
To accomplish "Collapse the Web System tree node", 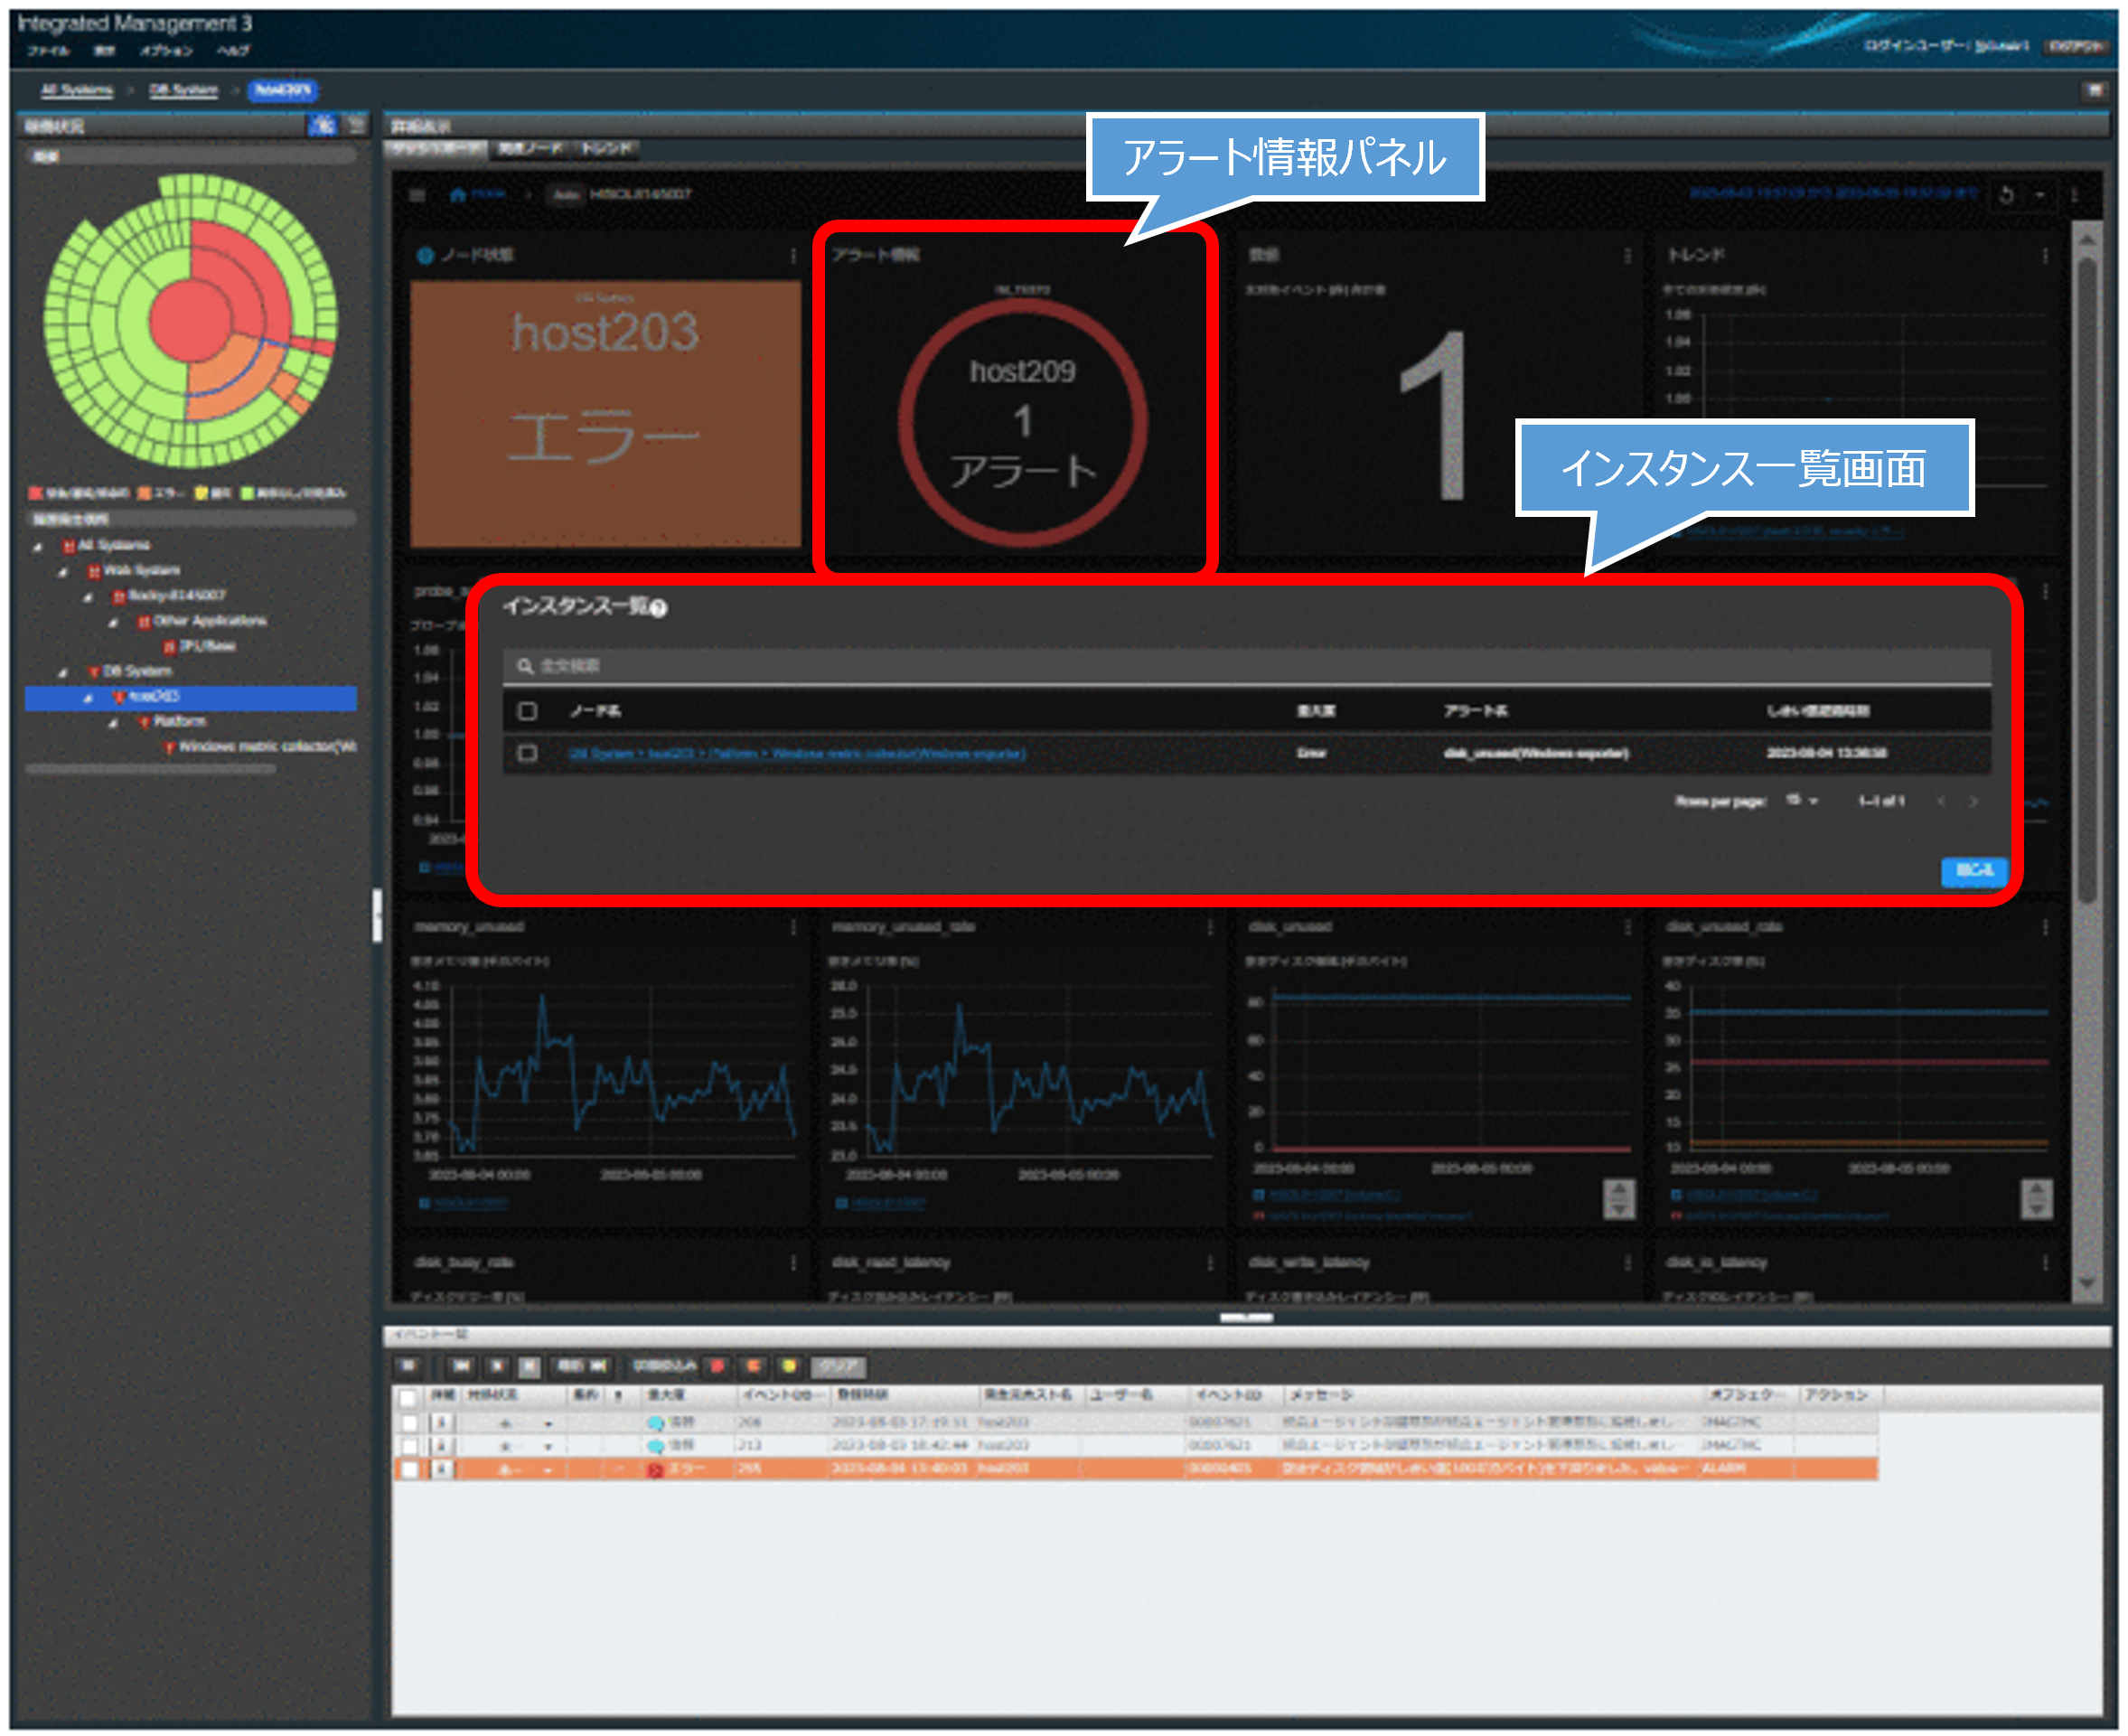I will (63, 572).
